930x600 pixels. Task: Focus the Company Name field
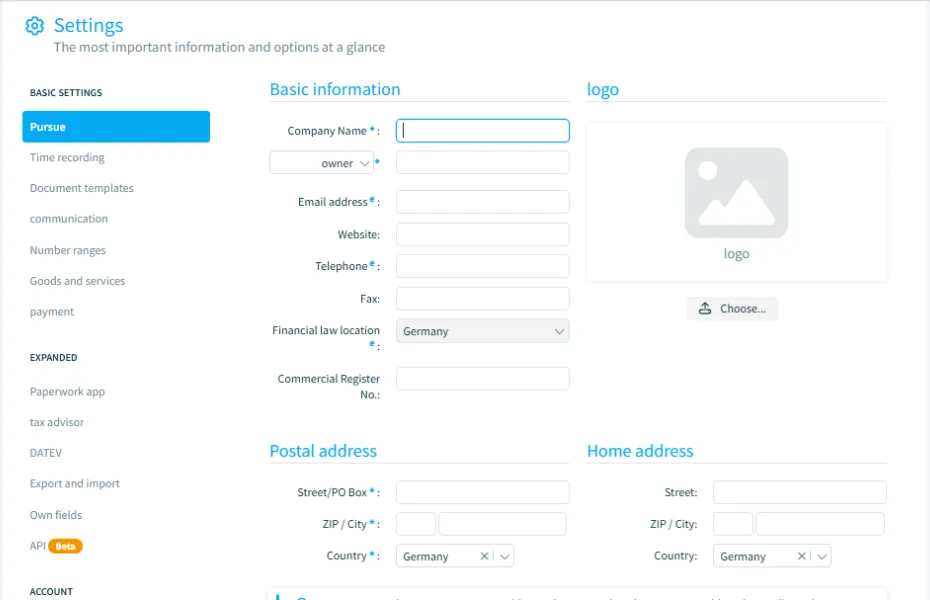[x=482, y=130]
